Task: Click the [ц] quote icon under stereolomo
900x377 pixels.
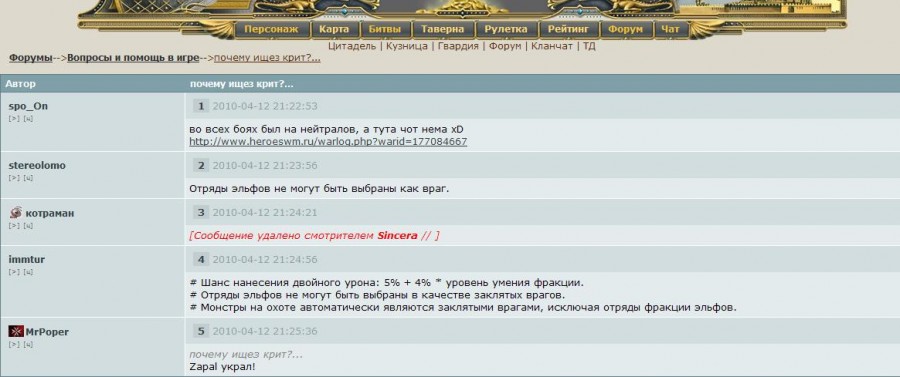Action: (x=28, y=178)
